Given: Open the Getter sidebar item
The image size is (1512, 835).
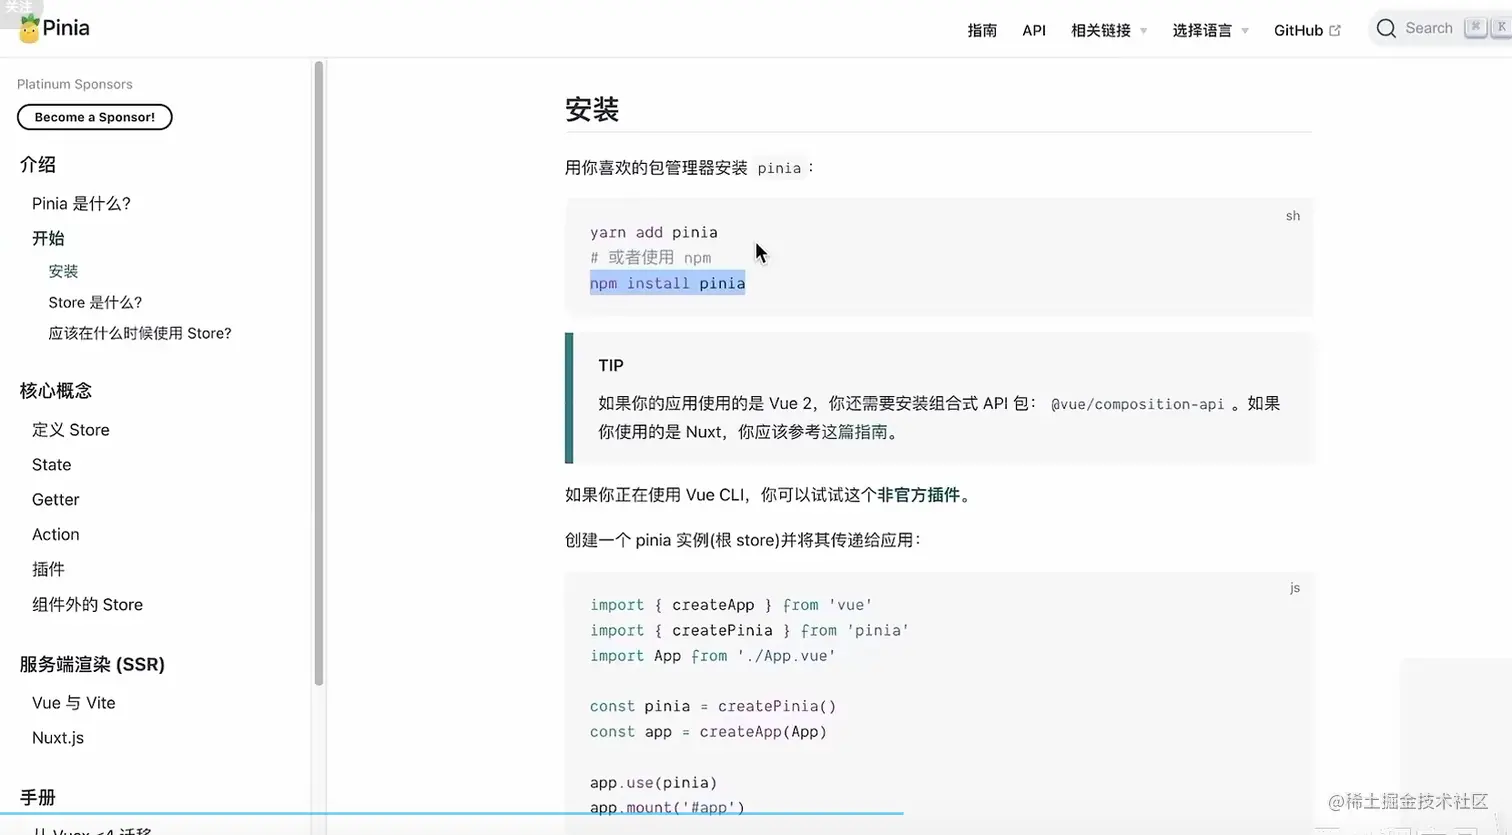Looking at the screenshot, I should (x=56, y=499).
